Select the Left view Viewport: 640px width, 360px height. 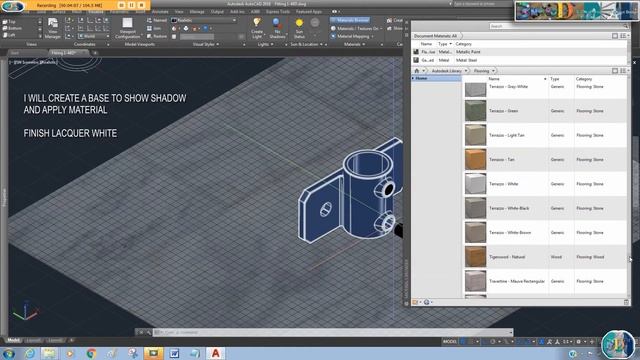[x=9, y=35]
